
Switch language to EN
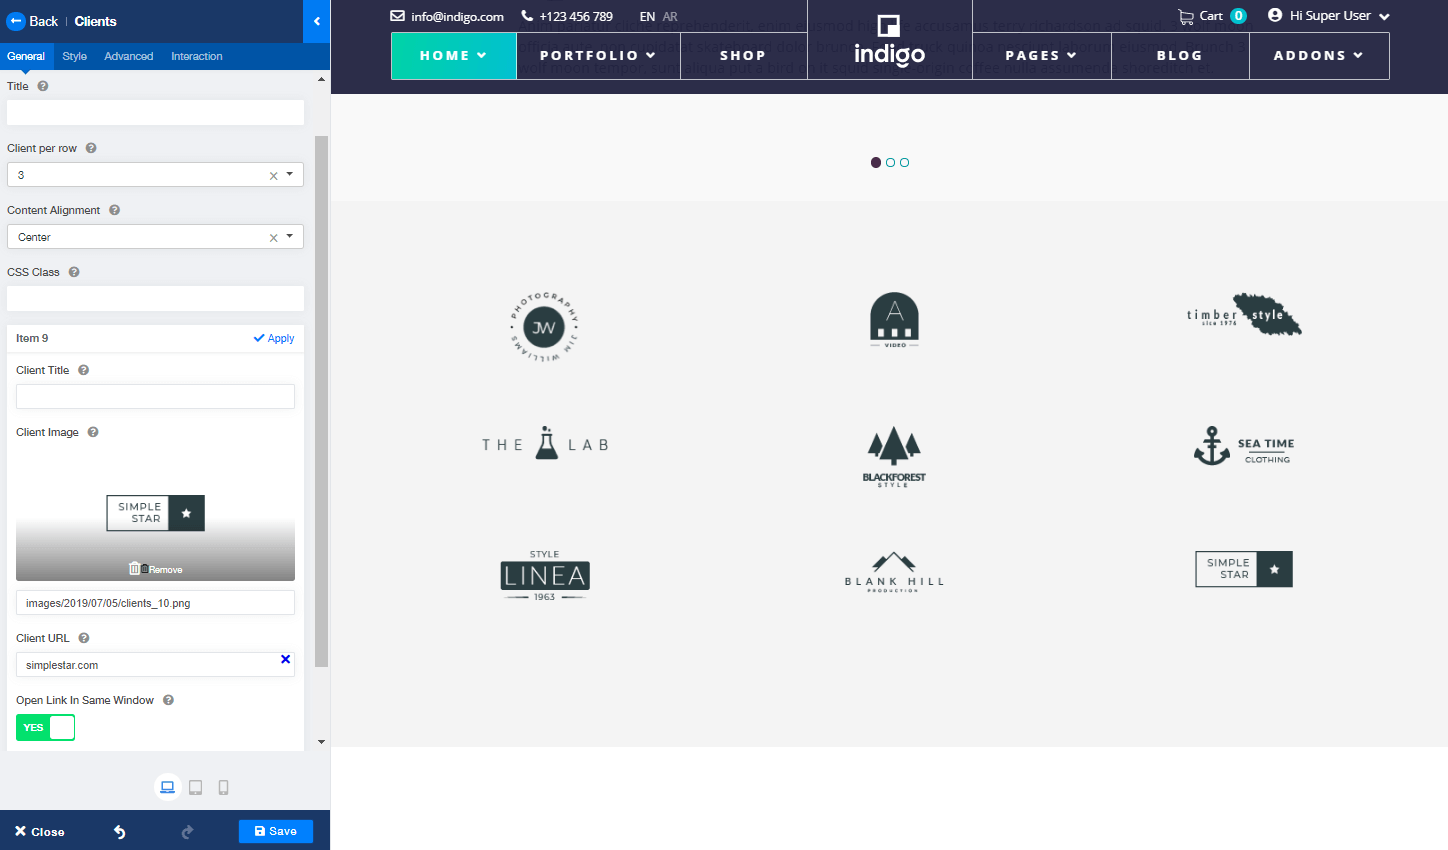pos(647,16)
